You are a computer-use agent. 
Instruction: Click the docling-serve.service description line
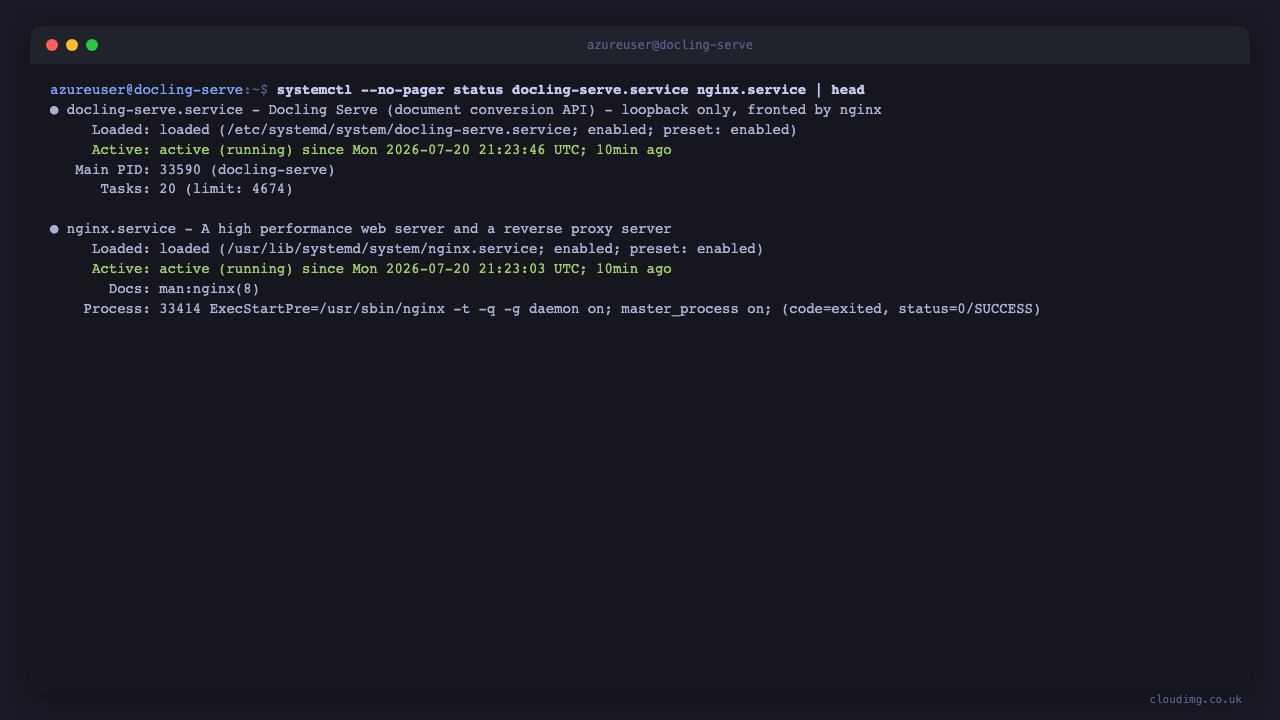click(x=474, y=110)
